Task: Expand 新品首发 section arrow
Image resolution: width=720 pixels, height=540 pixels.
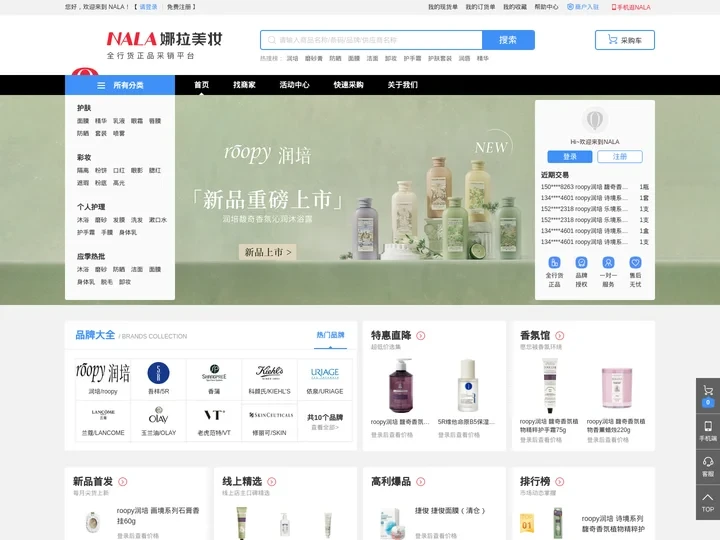Action: (x=123, y=482)
